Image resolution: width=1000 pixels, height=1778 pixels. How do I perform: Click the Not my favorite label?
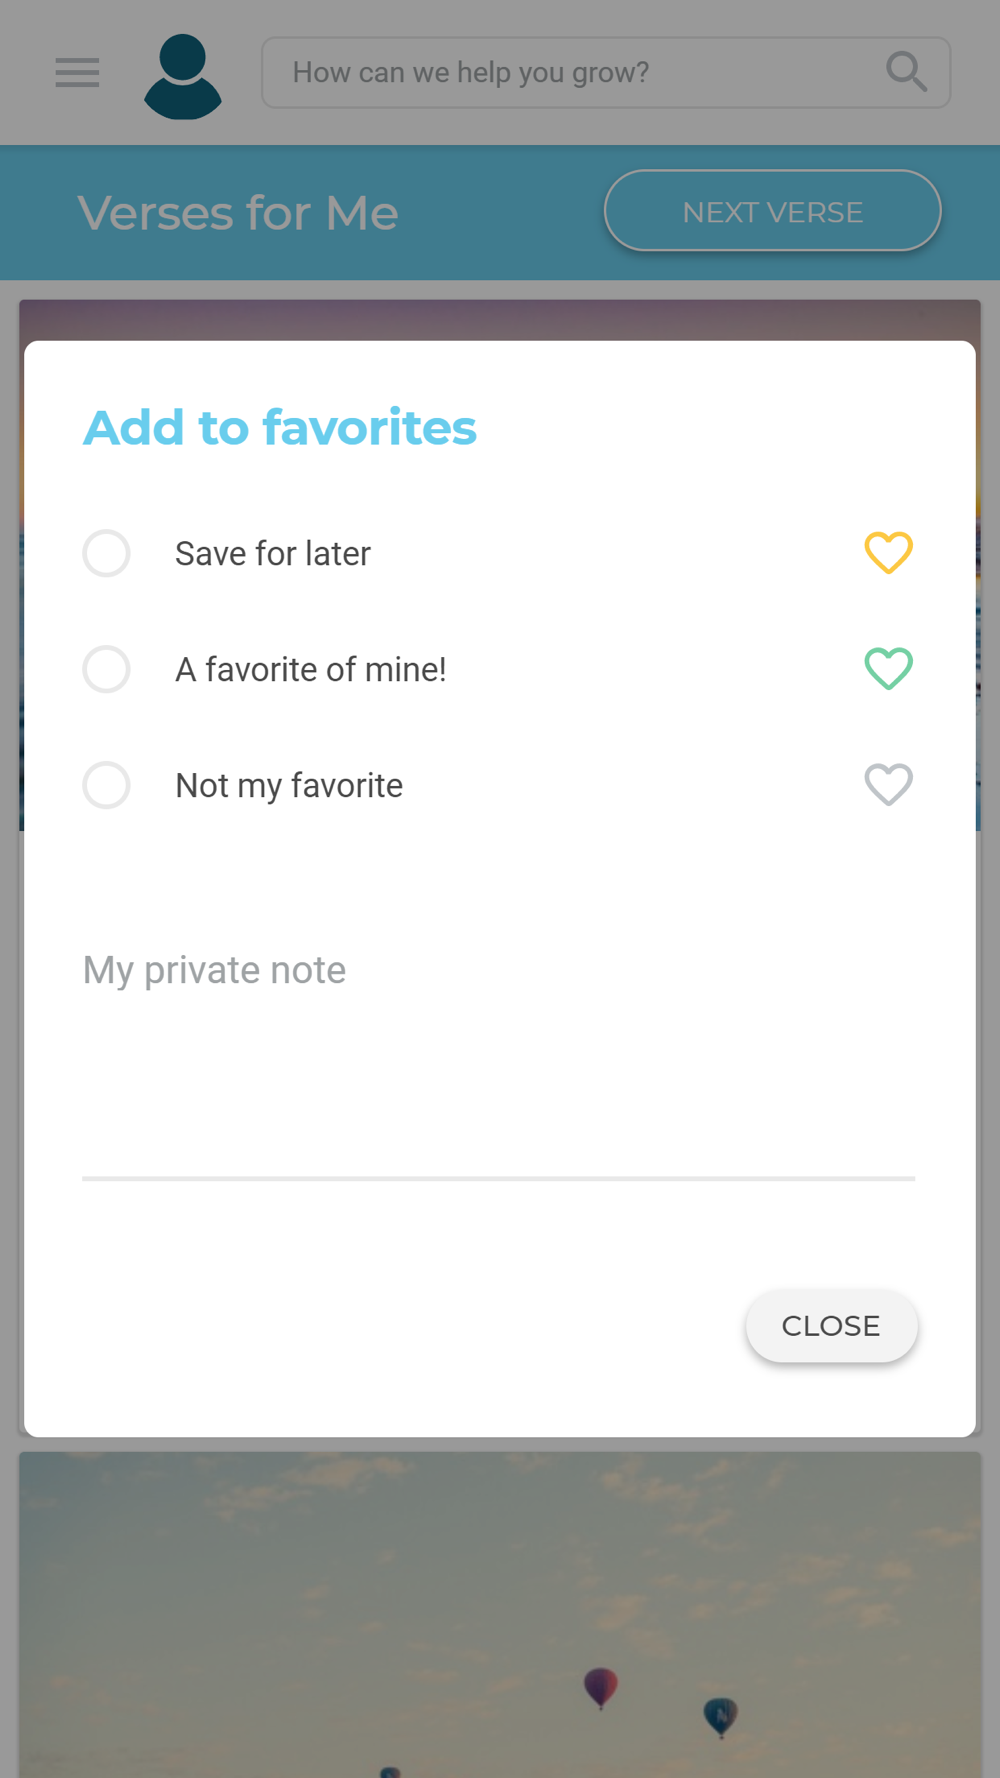click(x=289, y=785)
